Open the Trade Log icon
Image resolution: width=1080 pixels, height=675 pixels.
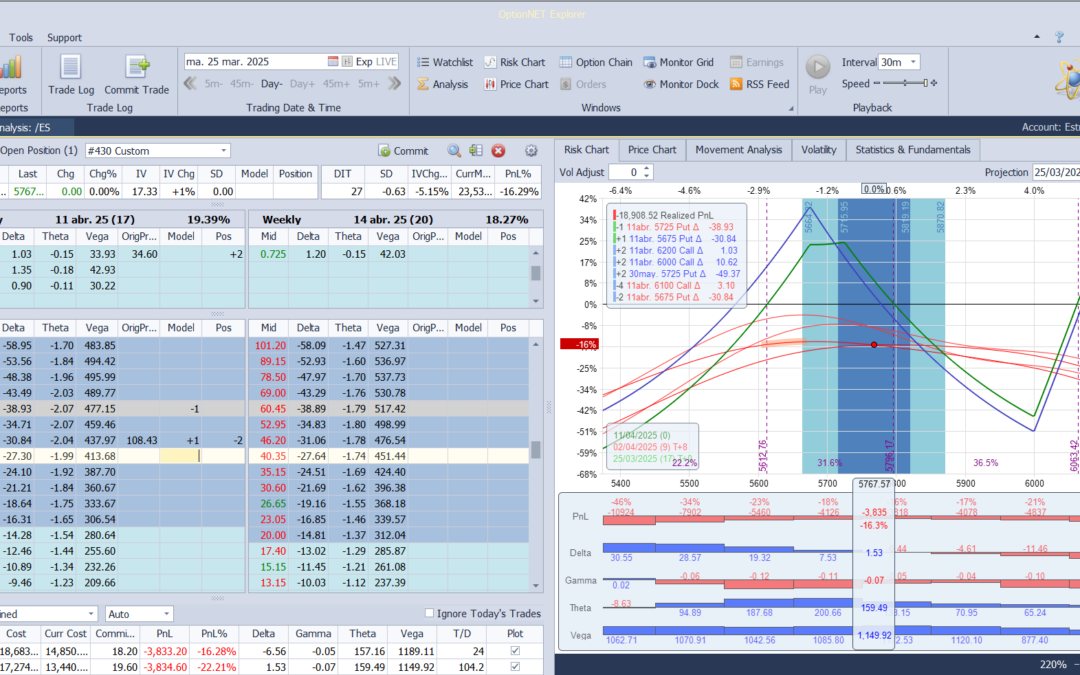[x=71, y=68]
